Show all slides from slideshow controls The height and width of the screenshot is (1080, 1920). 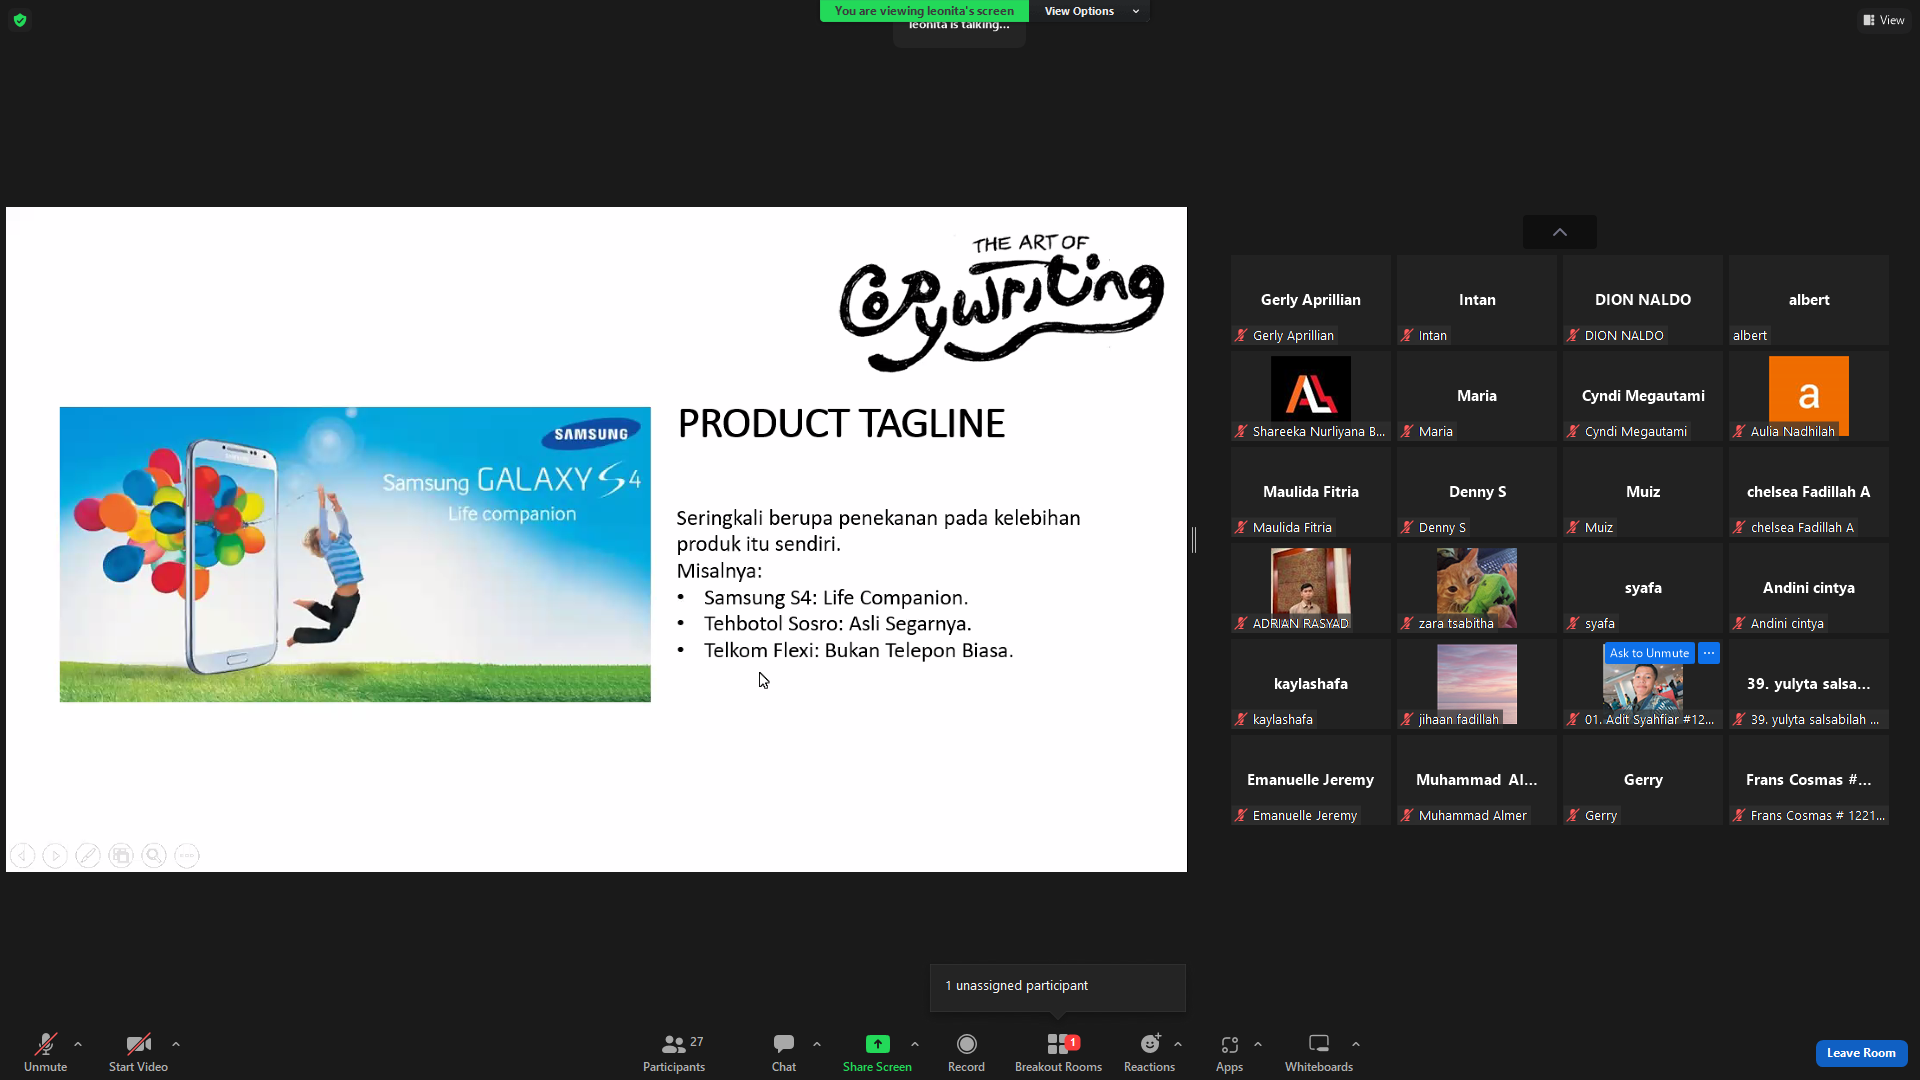pos(121,856)
